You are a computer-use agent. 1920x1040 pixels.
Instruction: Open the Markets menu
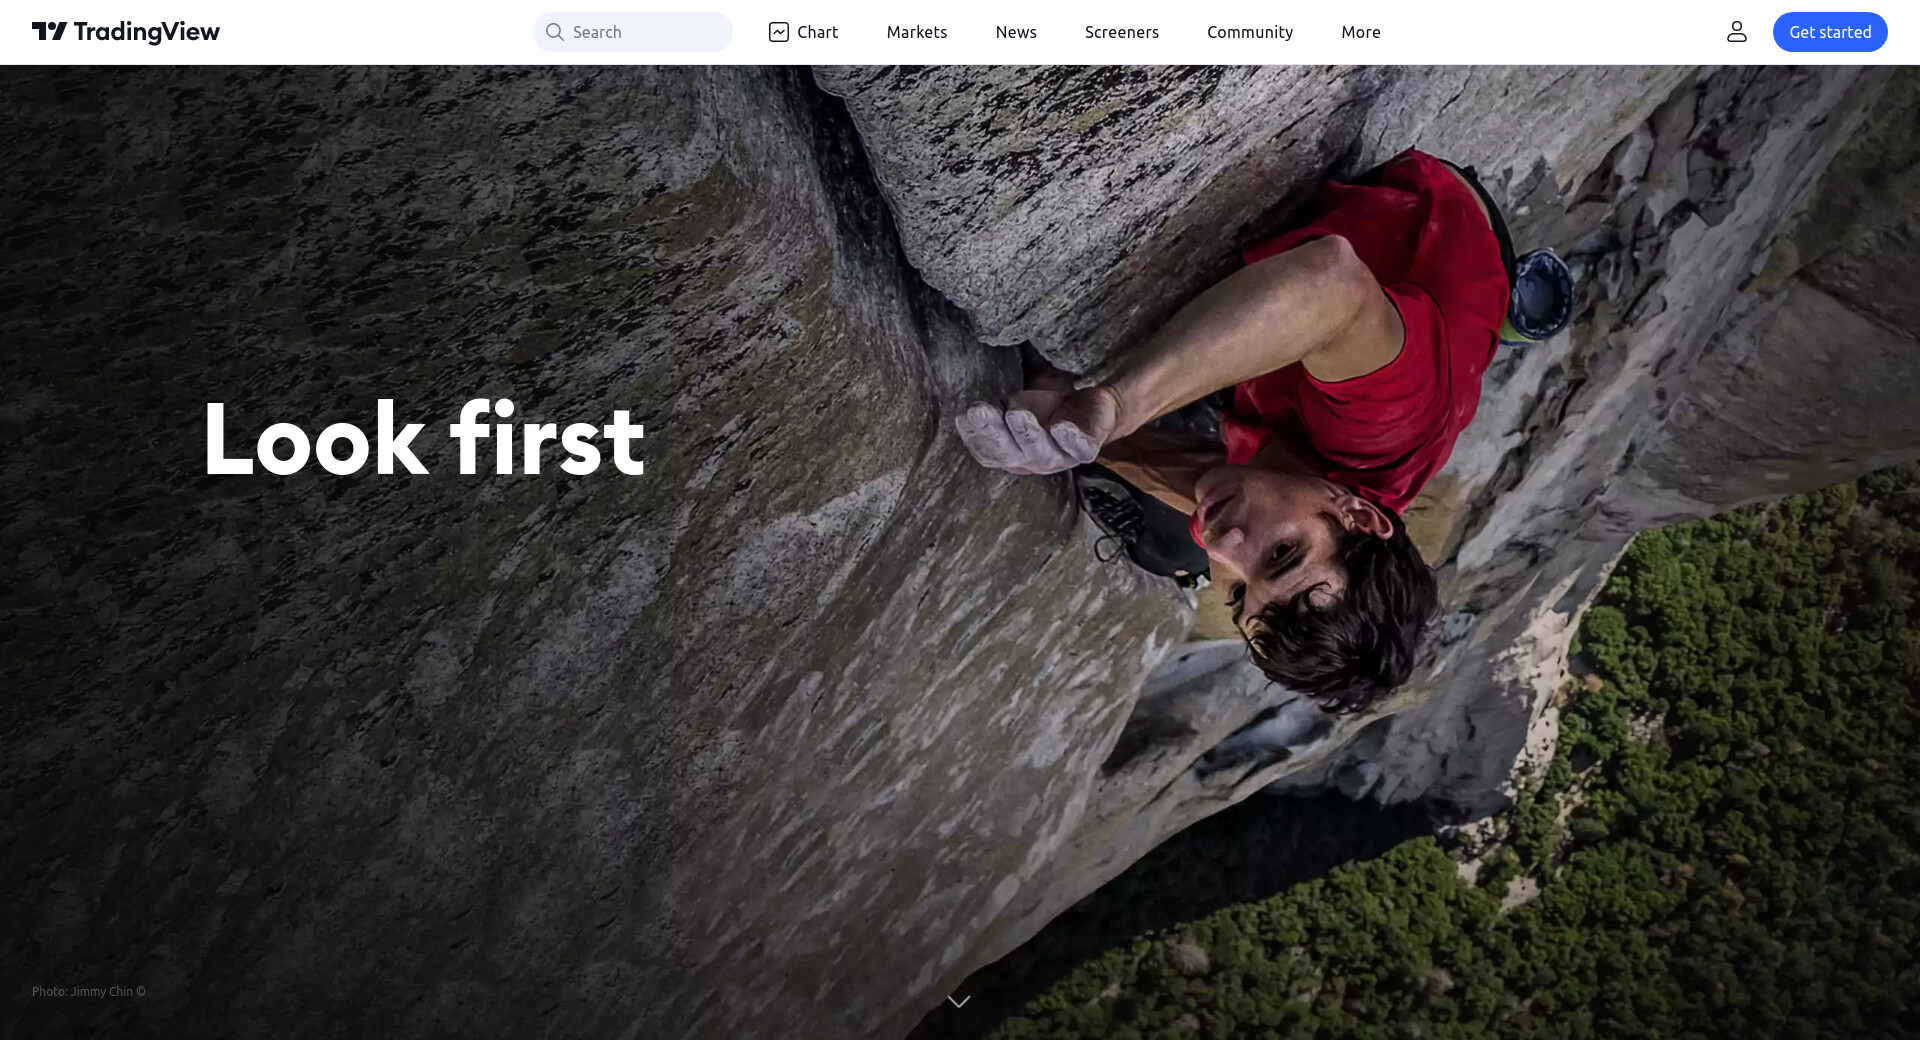[x=917, y=32]
